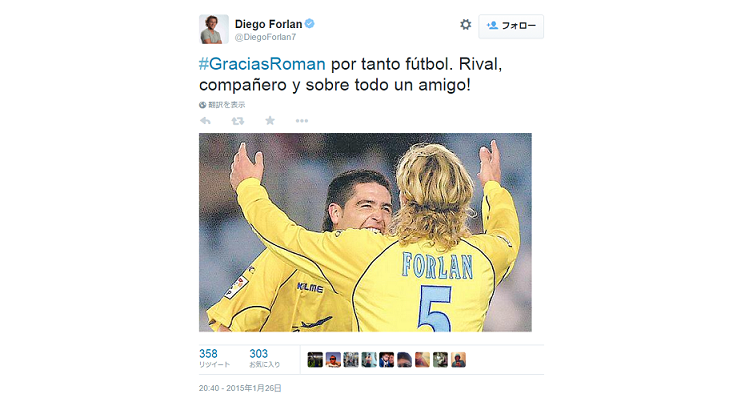The height and width of the screenshot is (406, 745).
Task: Click the blue verified badge
Action: click(x=309, y=23)
